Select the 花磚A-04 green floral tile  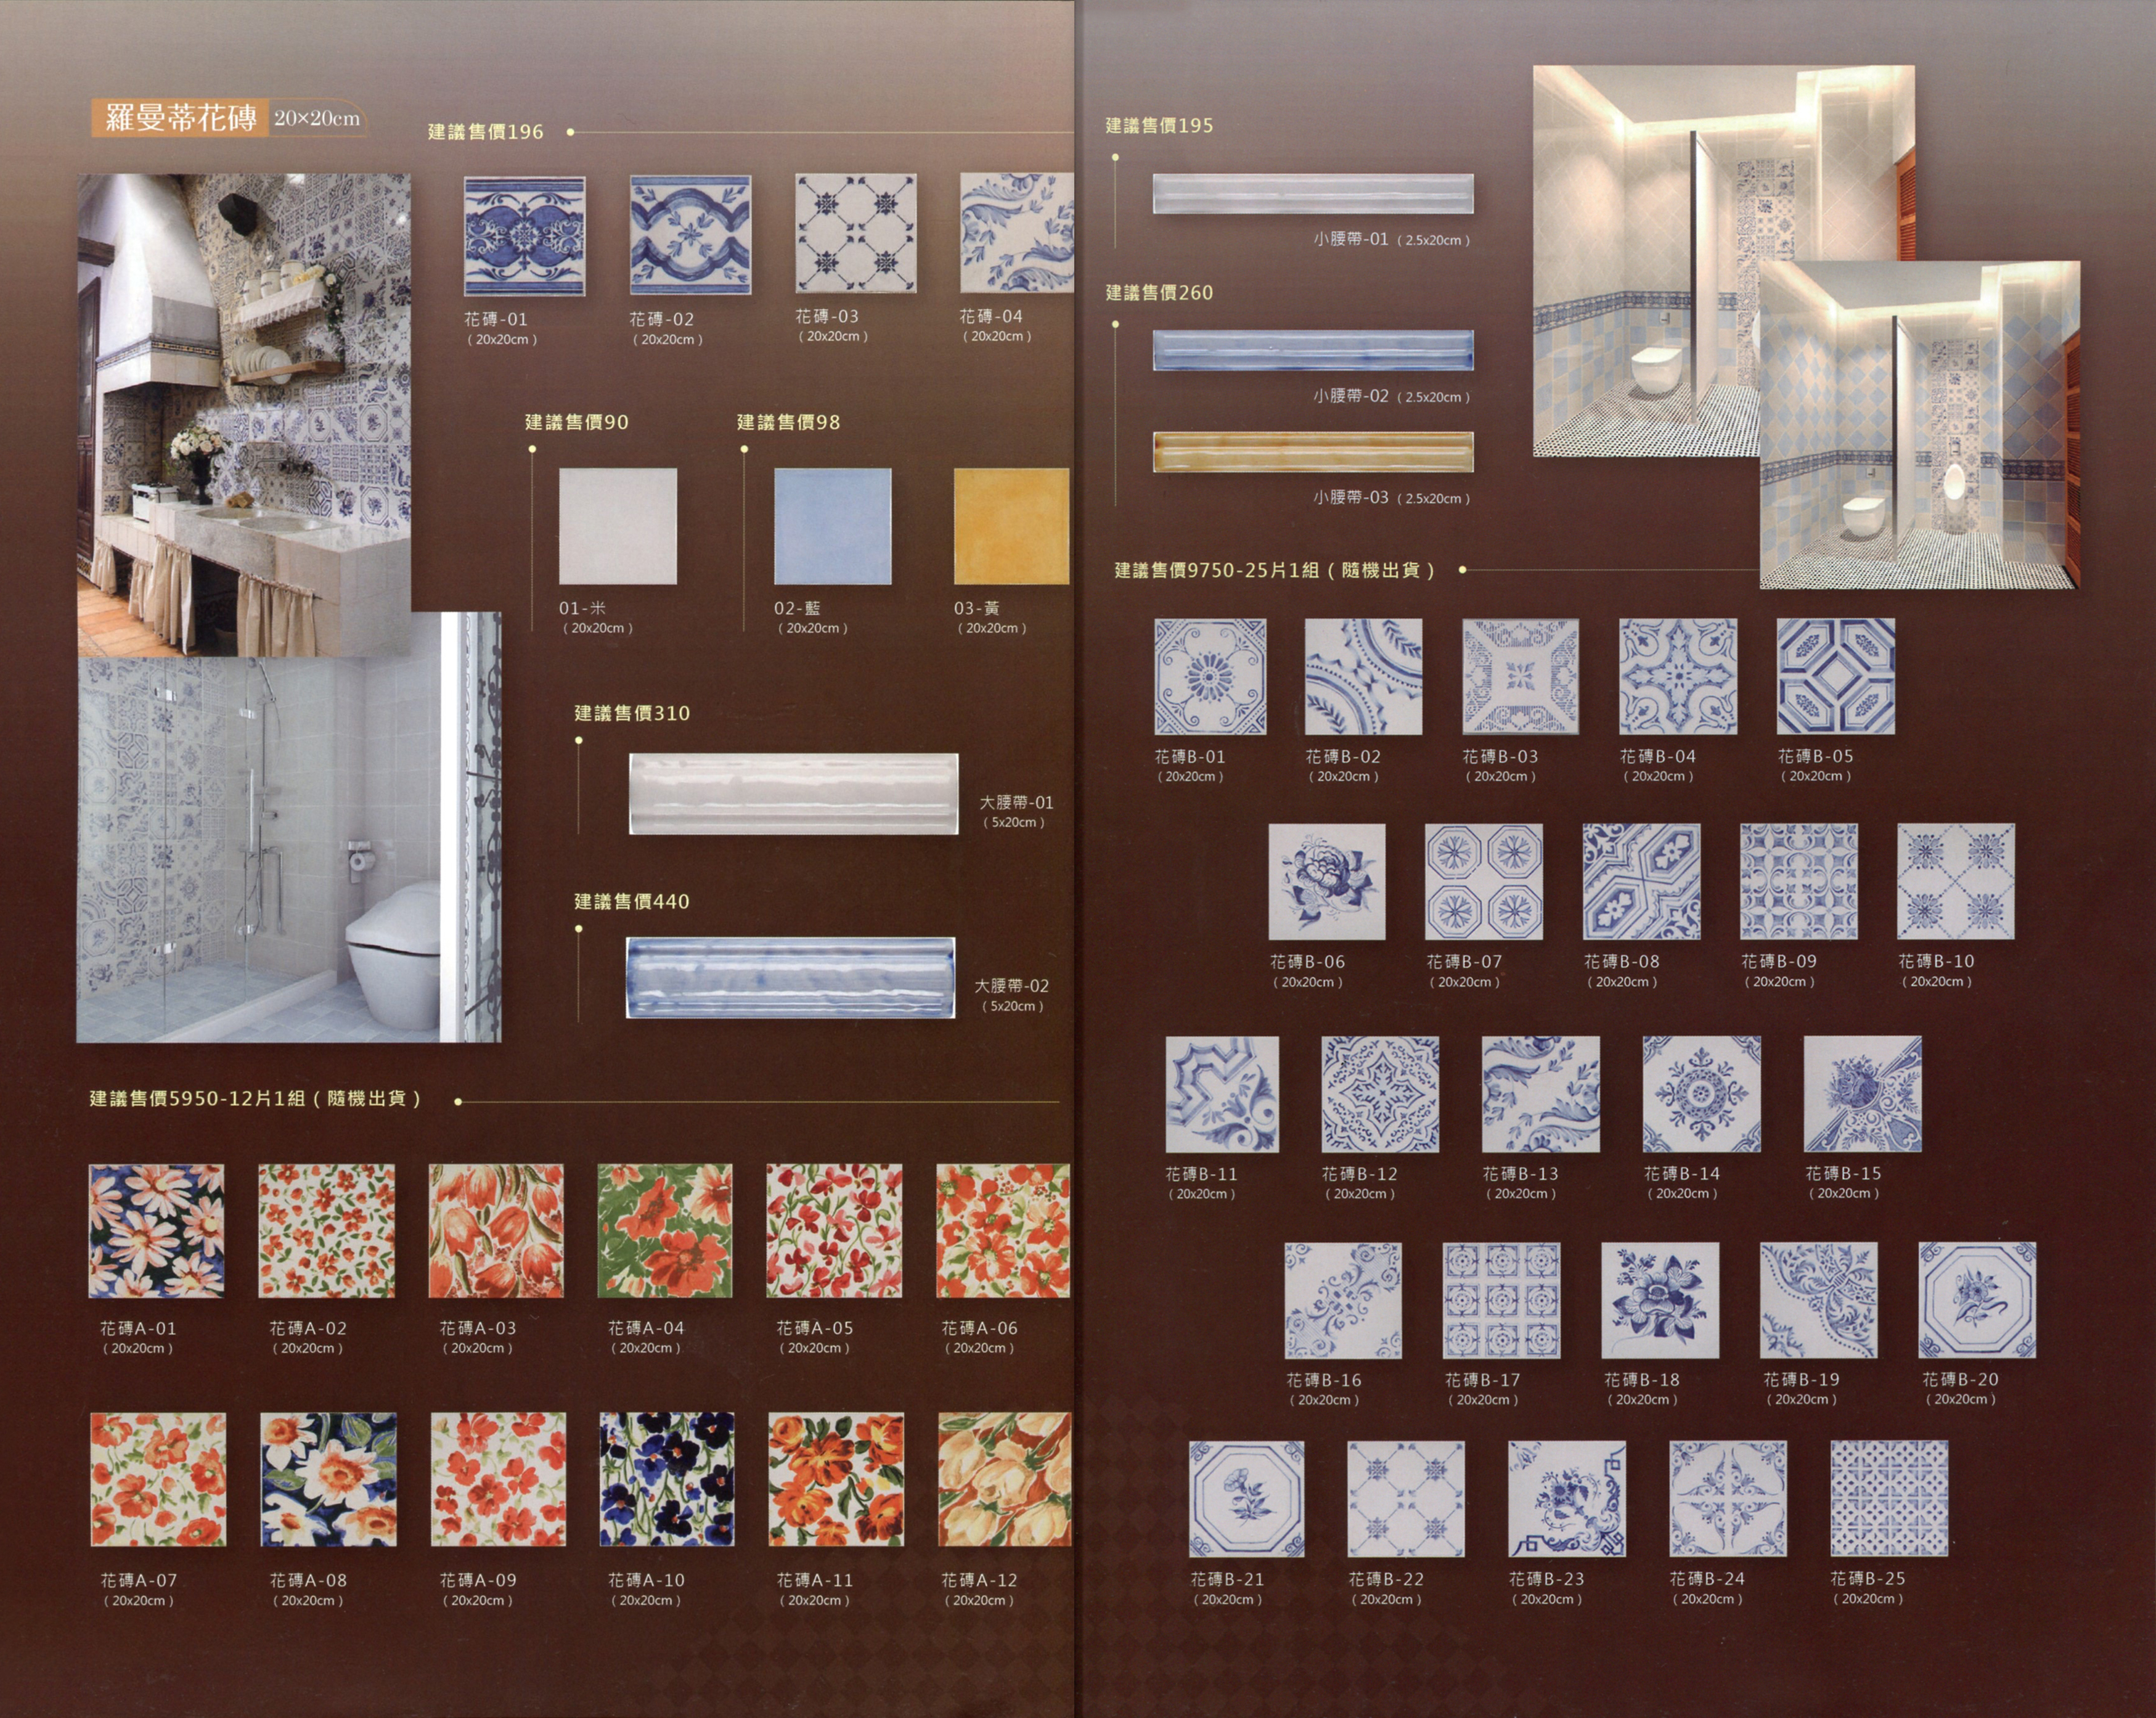(664, 1231)
